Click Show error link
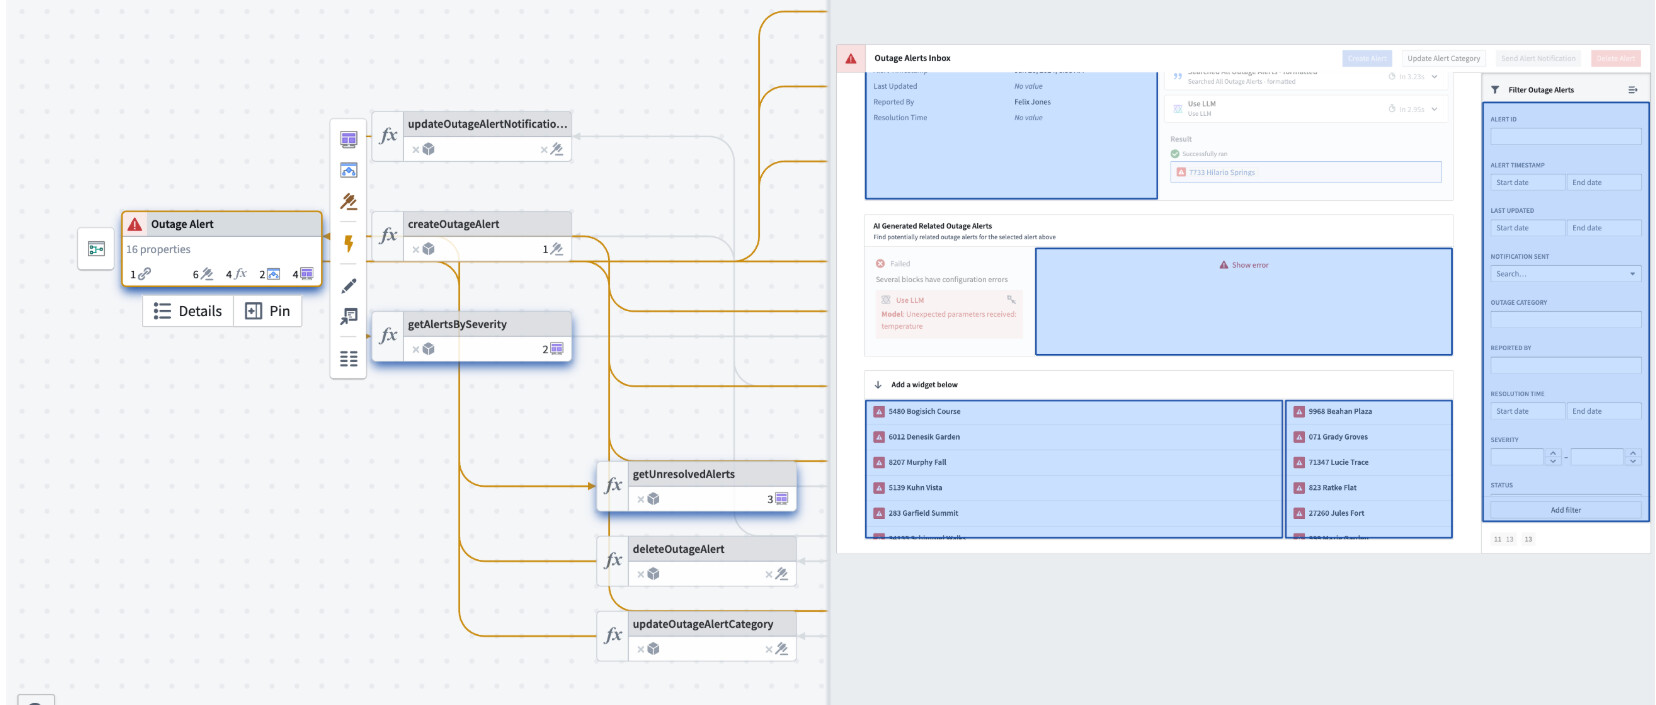The width and height of the screenshot is (1656, 705). [x=1244, y=265]
